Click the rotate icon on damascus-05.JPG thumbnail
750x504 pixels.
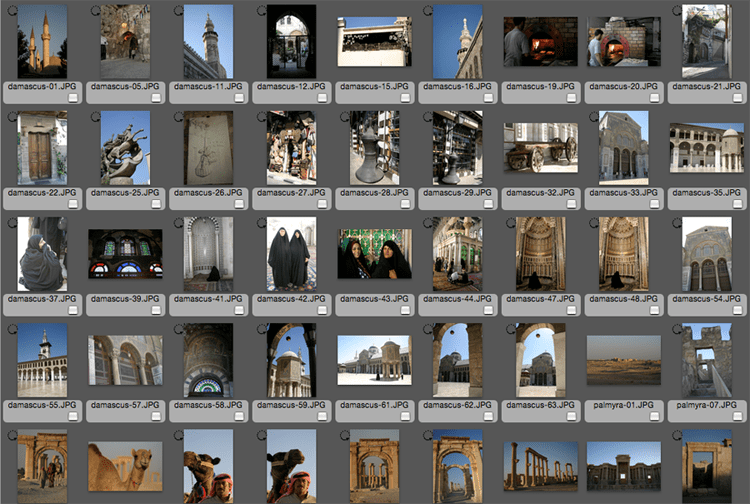pos(95,11)
